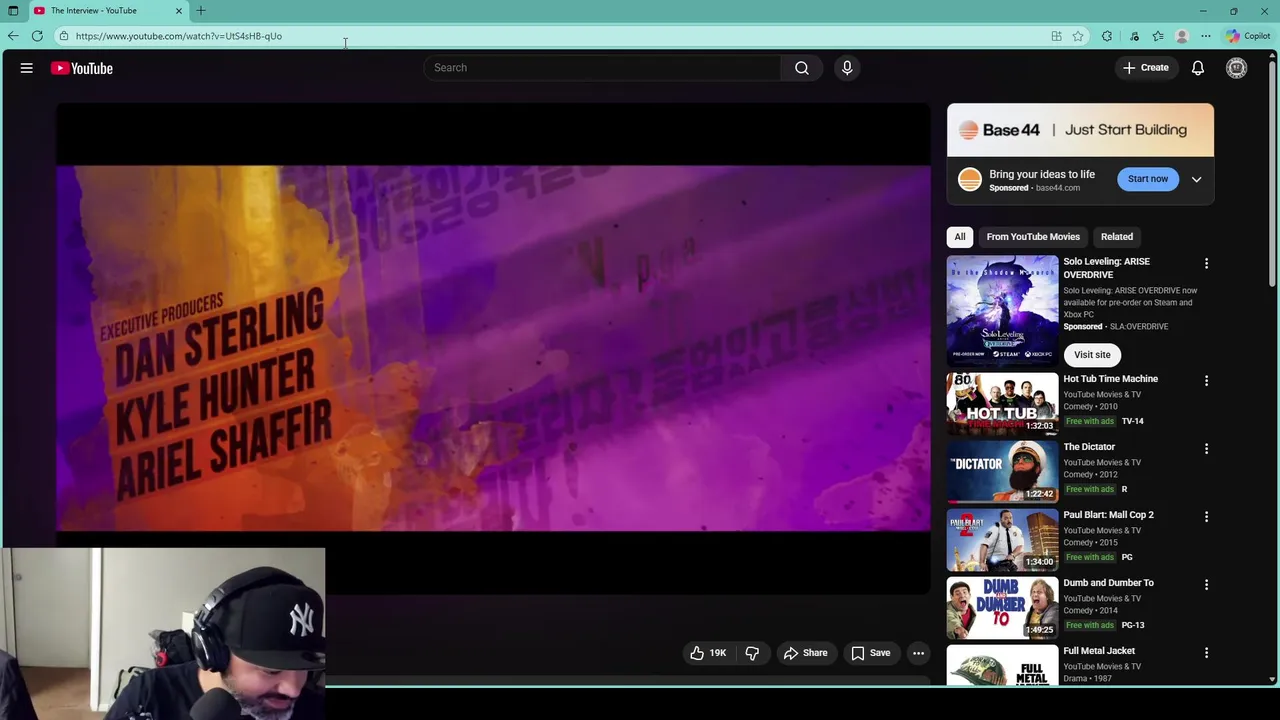Reload the current page
This screenshot has width=1280, height=720.
pos(37,36)
